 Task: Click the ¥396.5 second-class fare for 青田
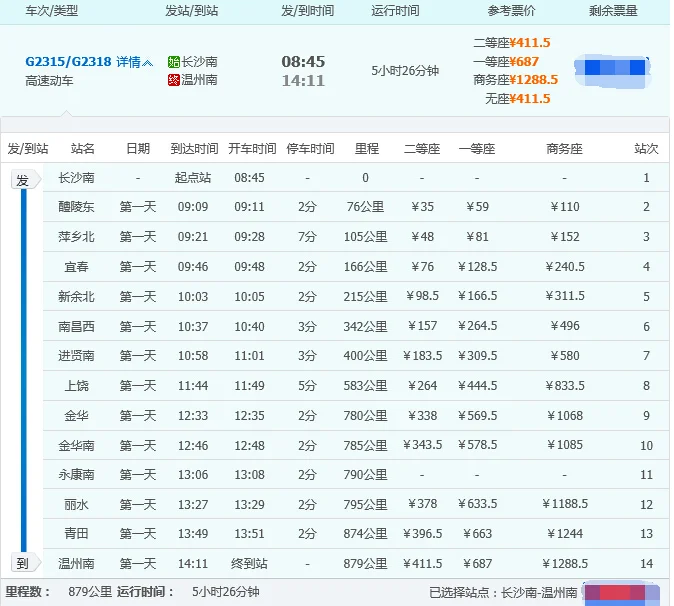[x=423, y=534]
